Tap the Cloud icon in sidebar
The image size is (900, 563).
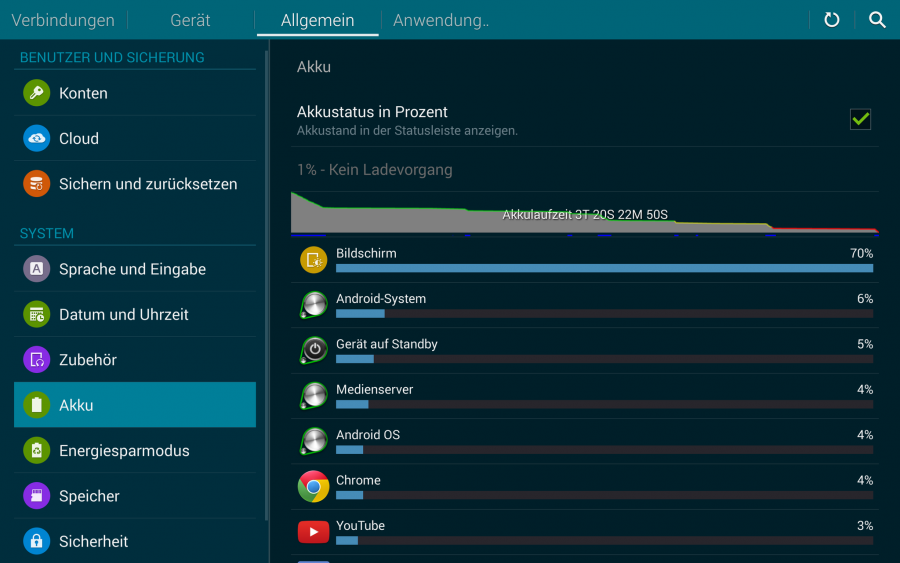37,139
